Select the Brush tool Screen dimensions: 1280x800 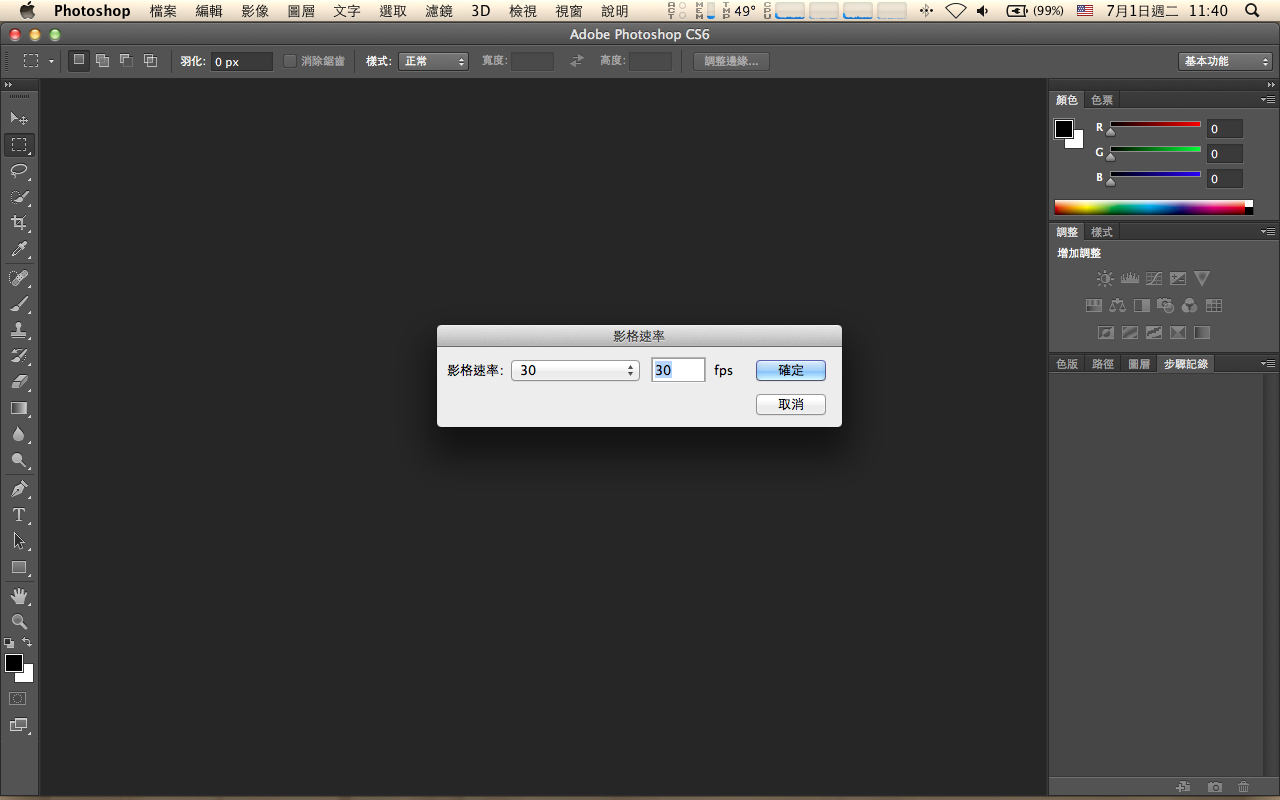[19, 303]
